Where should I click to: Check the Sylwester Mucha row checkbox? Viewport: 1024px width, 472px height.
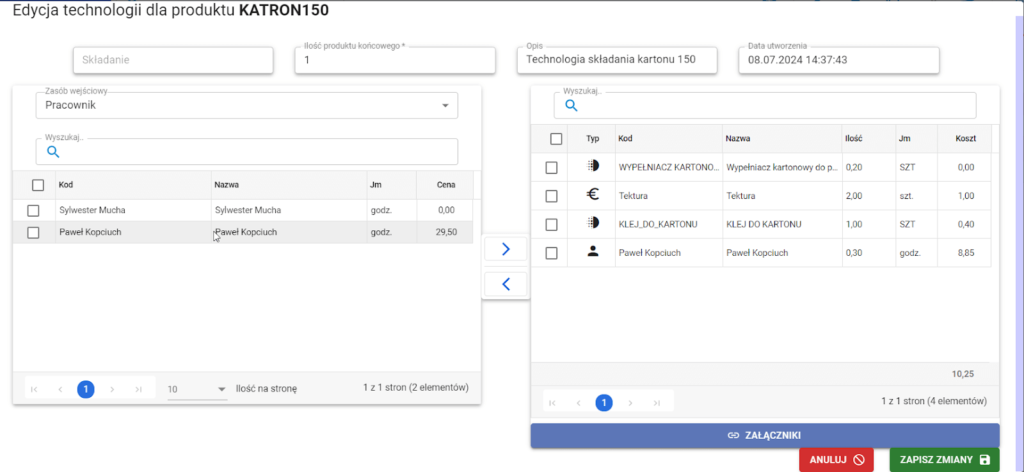coord(33,210)
